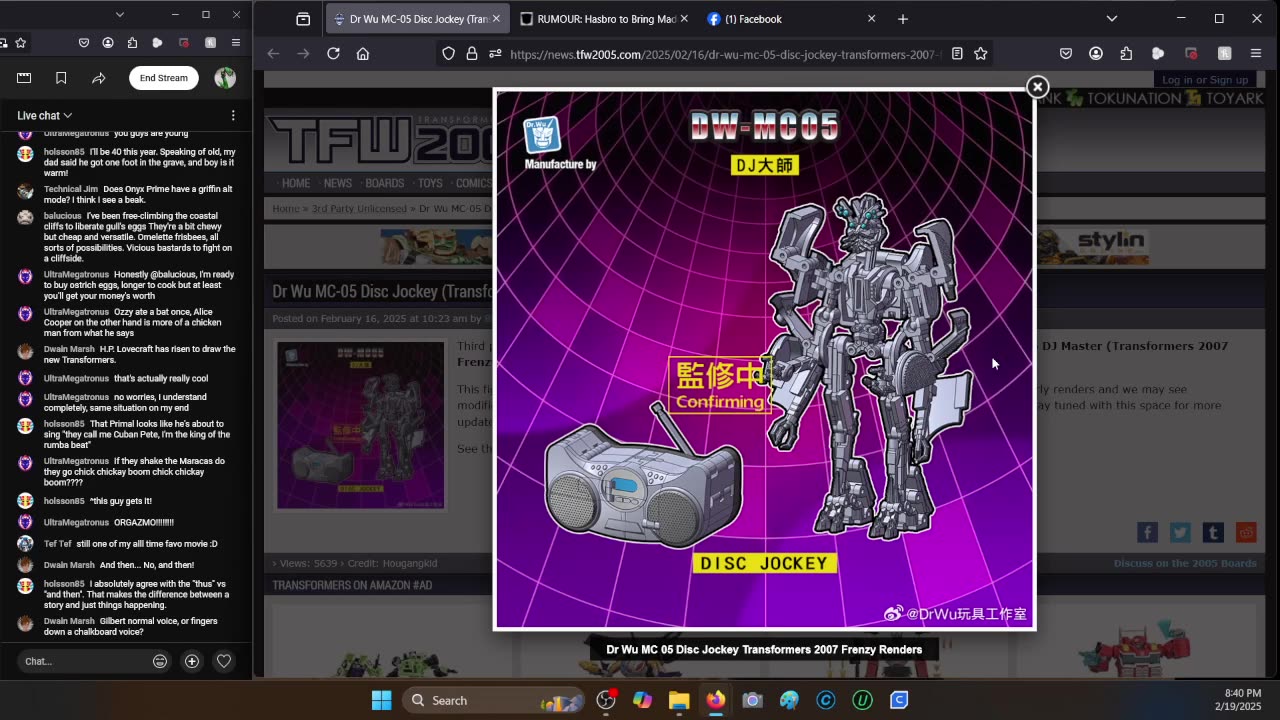Open tracking protection shield in address bar
Viewport: 1280px width, 720px height.
449,54
